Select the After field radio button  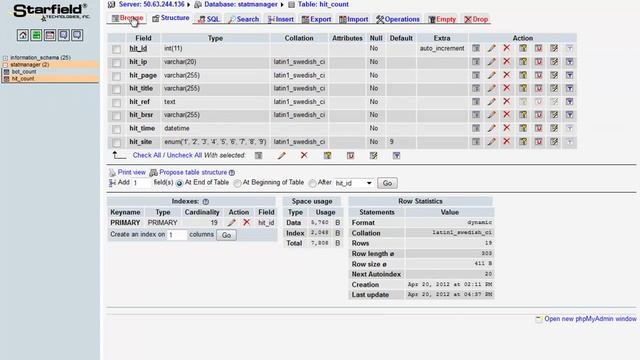tap(312, 184)
